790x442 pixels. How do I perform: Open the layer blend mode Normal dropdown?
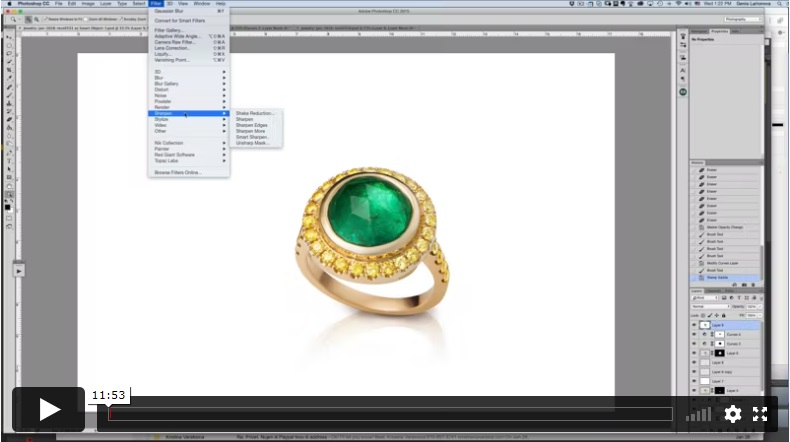point(710,306)
